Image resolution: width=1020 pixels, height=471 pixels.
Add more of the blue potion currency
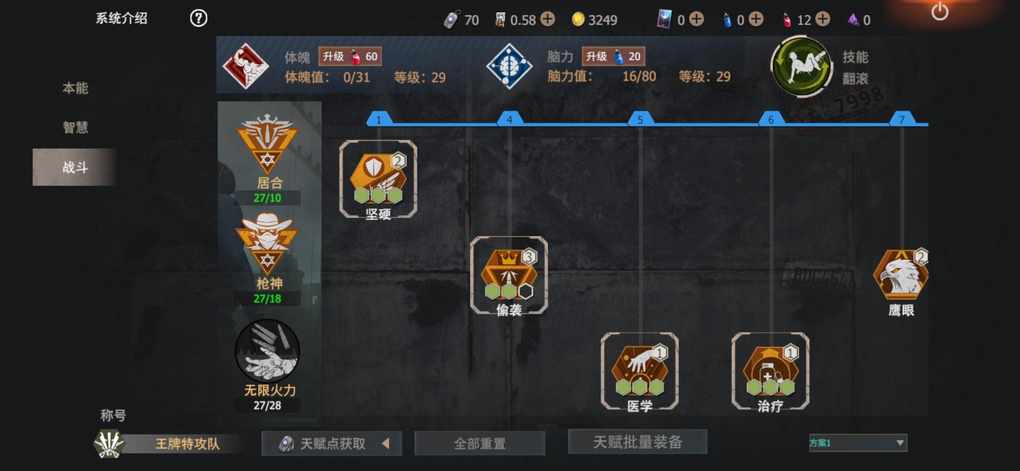(x=756, y=20)
